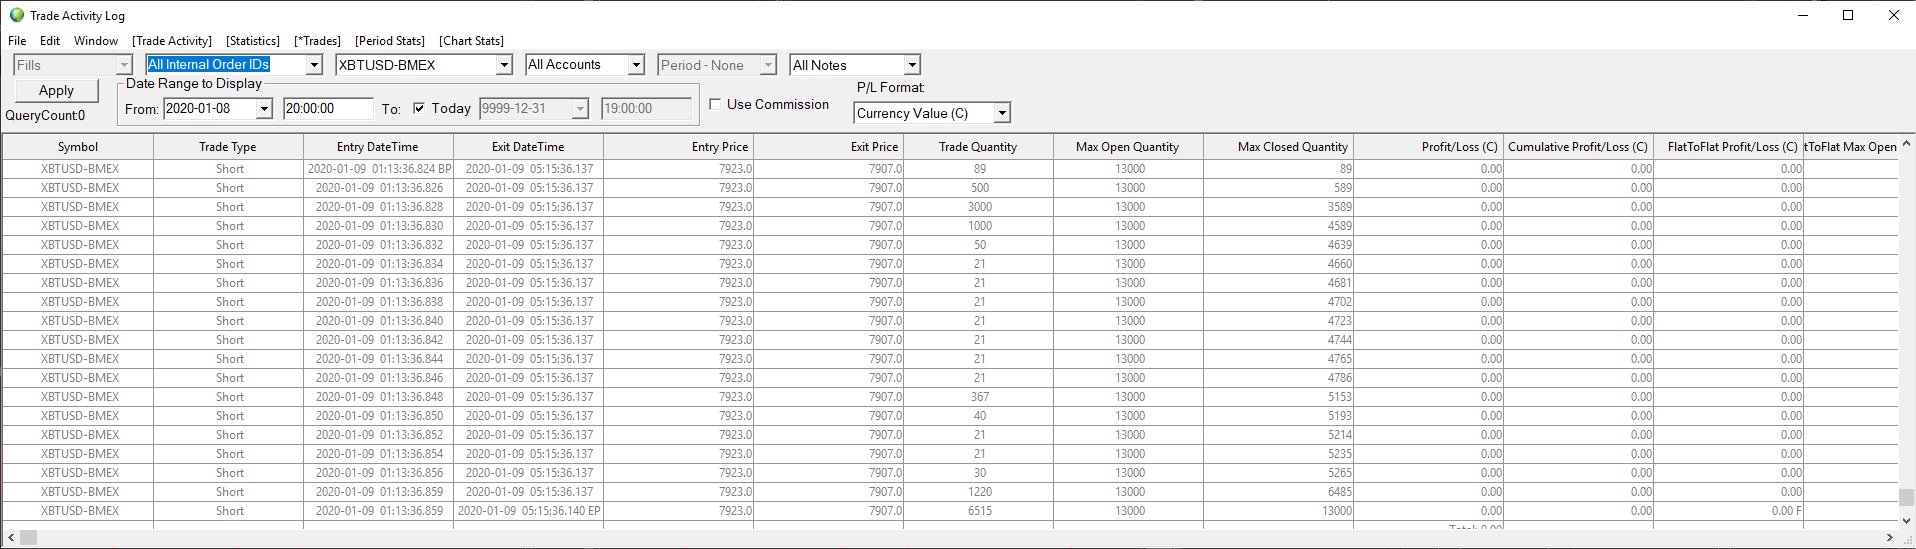The image size is (1916, 549).
Task: Click the entry time 01:13:36.846 cell
Action: (x=379, y=378)
